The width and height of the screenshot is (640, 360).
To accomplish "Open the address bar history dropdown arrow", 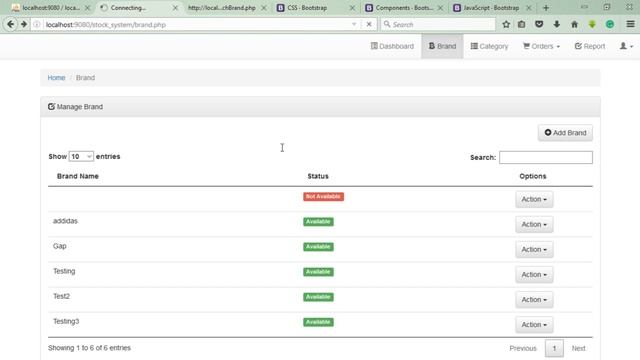I will click(354, 24).
